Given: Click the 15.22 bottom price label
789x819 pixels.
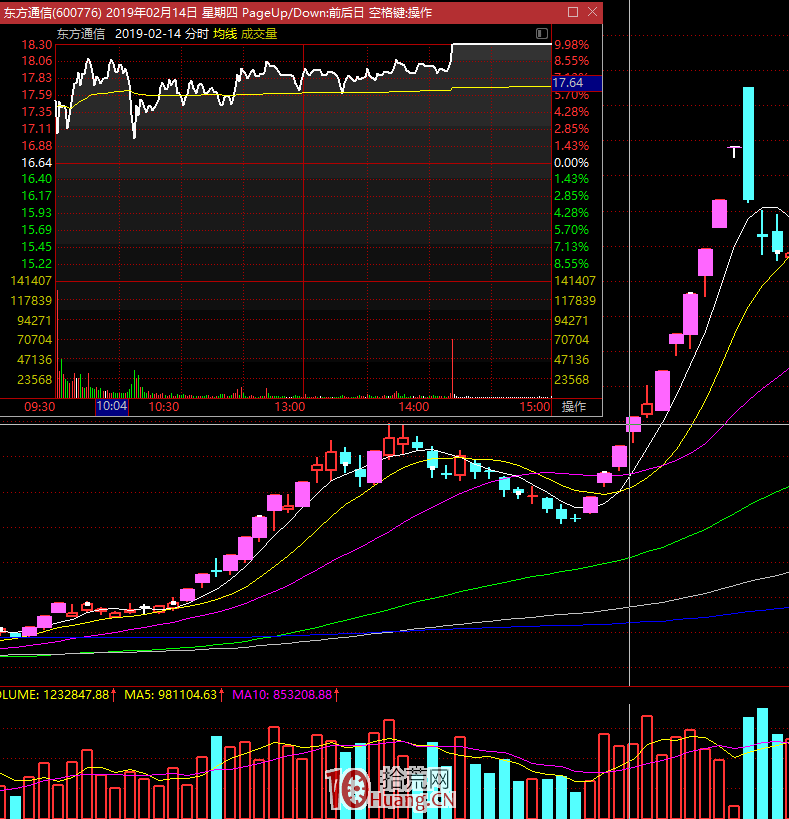Looking at the screenshot, I should tap(37, 264).
